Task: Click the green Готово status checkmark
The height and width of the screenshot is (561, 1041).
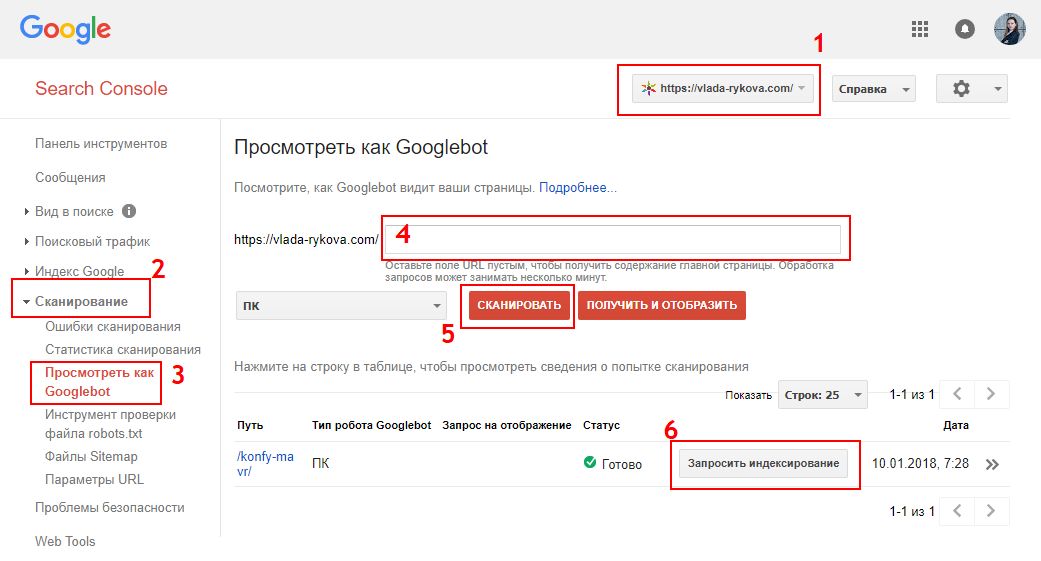Action: tap(590, 462)
